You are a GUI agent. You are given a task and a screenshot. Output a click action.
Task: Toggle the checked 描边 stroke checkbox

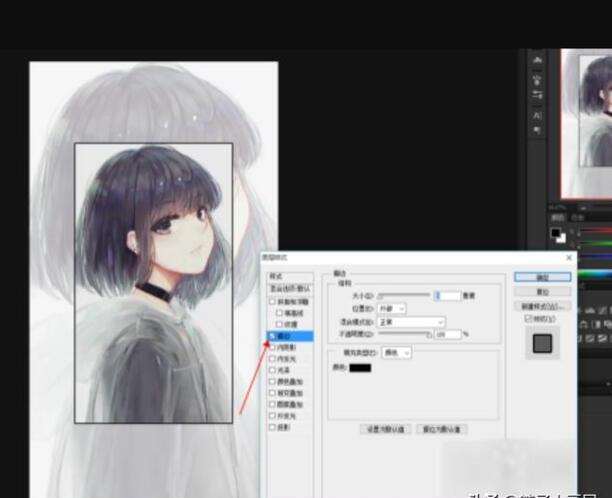[x=272, y=336]
